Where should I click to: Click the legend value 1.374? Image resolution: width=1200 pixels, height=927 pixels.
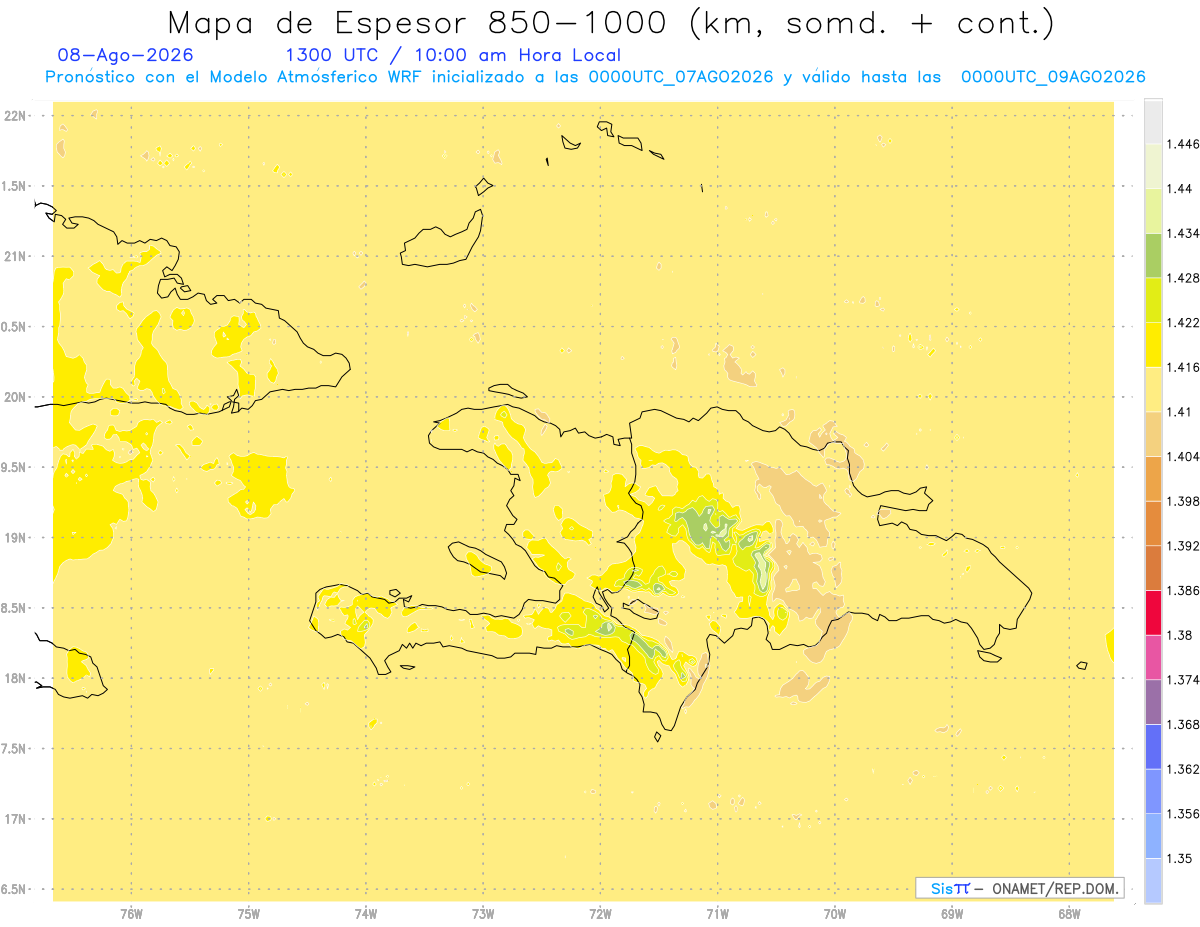coord(1183,680)
